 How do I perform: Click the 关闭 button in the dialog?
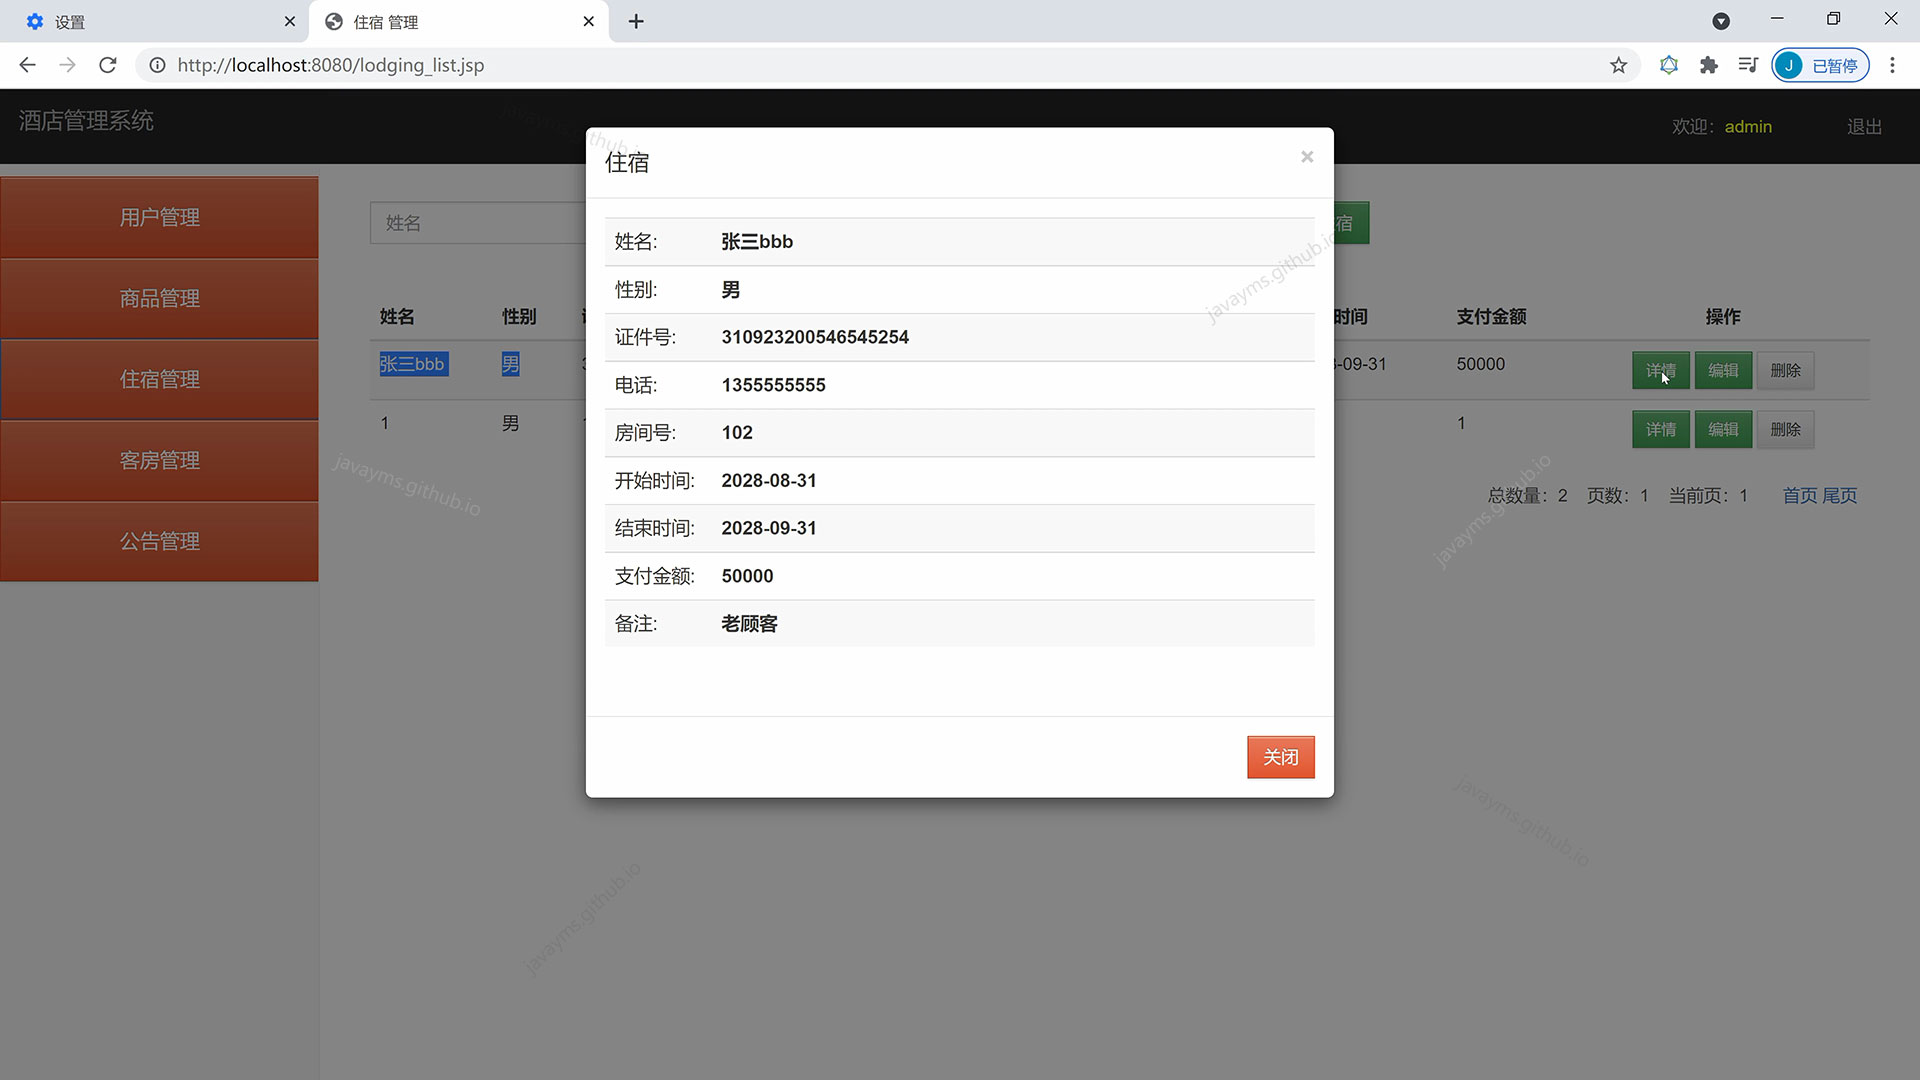tap(1280, 757)
